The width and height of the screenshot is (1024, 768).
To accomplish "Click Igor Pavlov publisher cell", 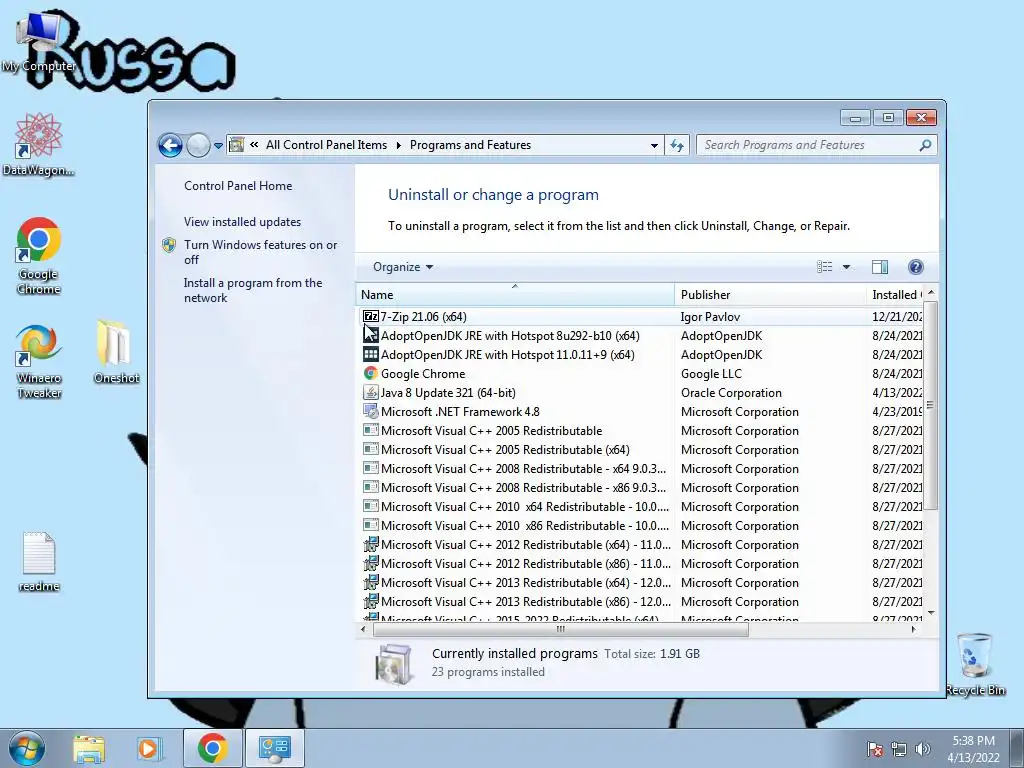I will pos(710,317).
